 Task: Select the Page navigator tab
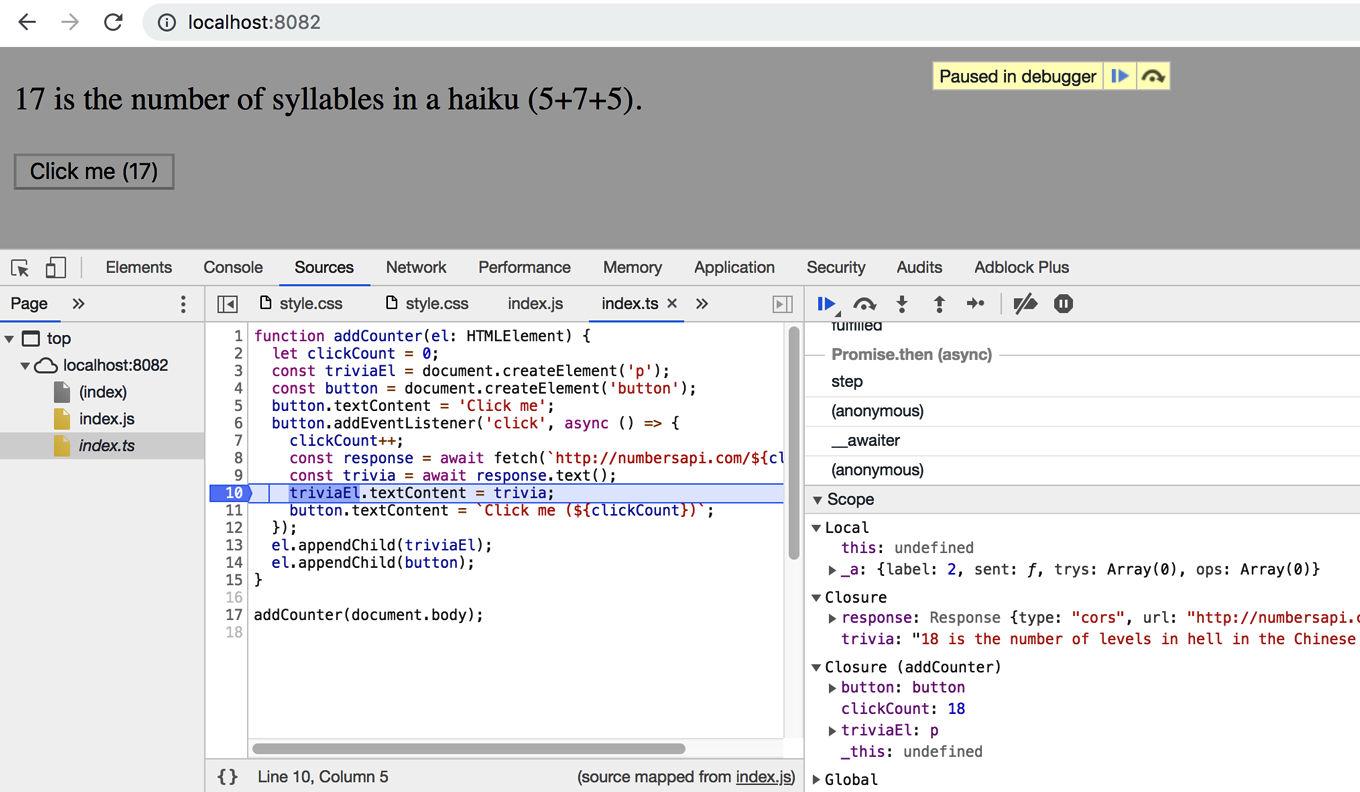click(x=29, y=303)
